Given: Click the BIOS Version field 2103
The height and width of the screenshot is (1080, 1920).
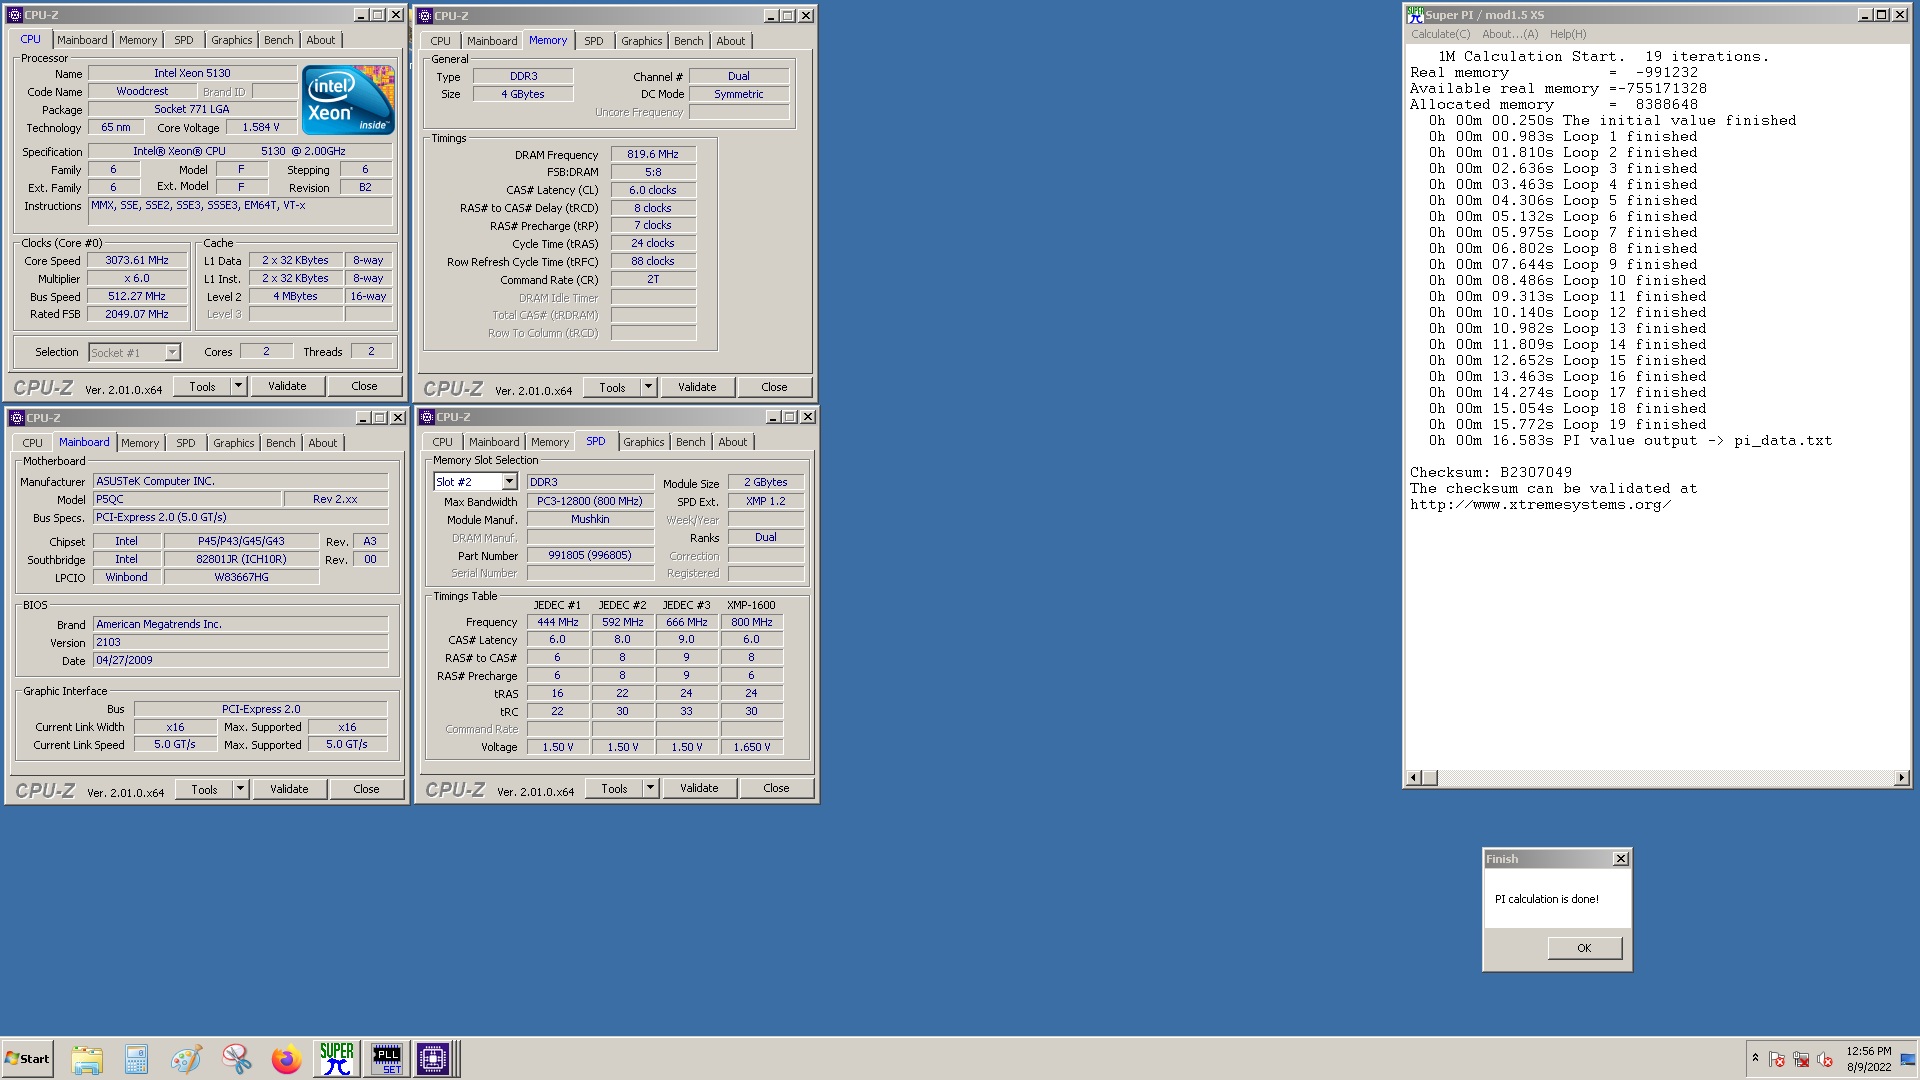Looking at the screenshot, I should pyautogui.click(x=240, y=643).
